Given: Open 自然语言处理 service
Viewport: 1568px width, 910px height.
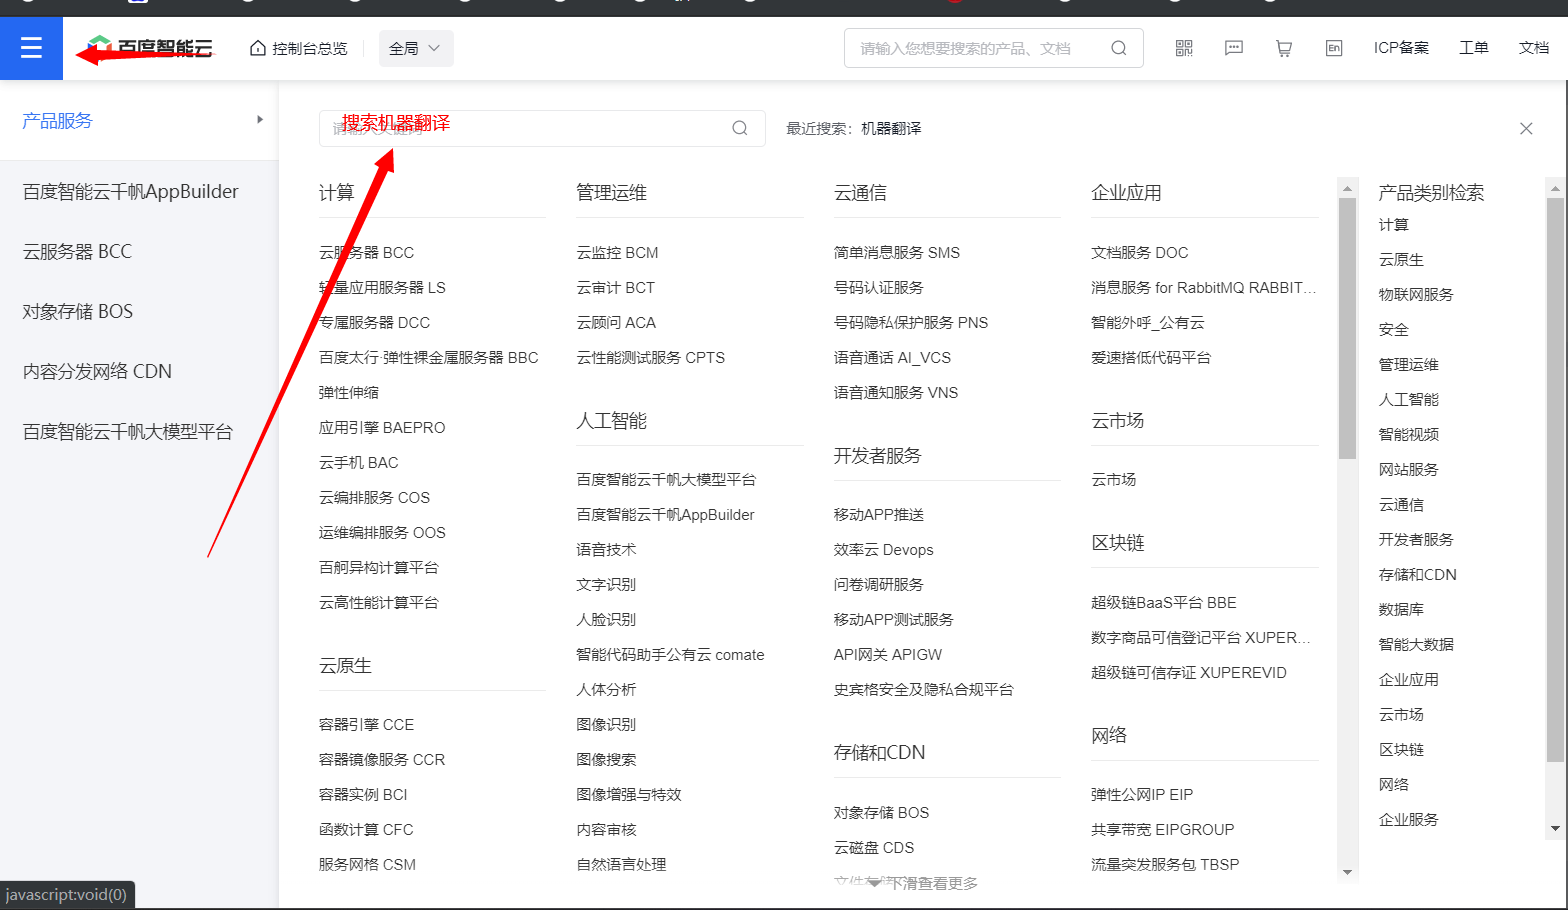Looking at the screenshot, I should (x=621, y=864).
